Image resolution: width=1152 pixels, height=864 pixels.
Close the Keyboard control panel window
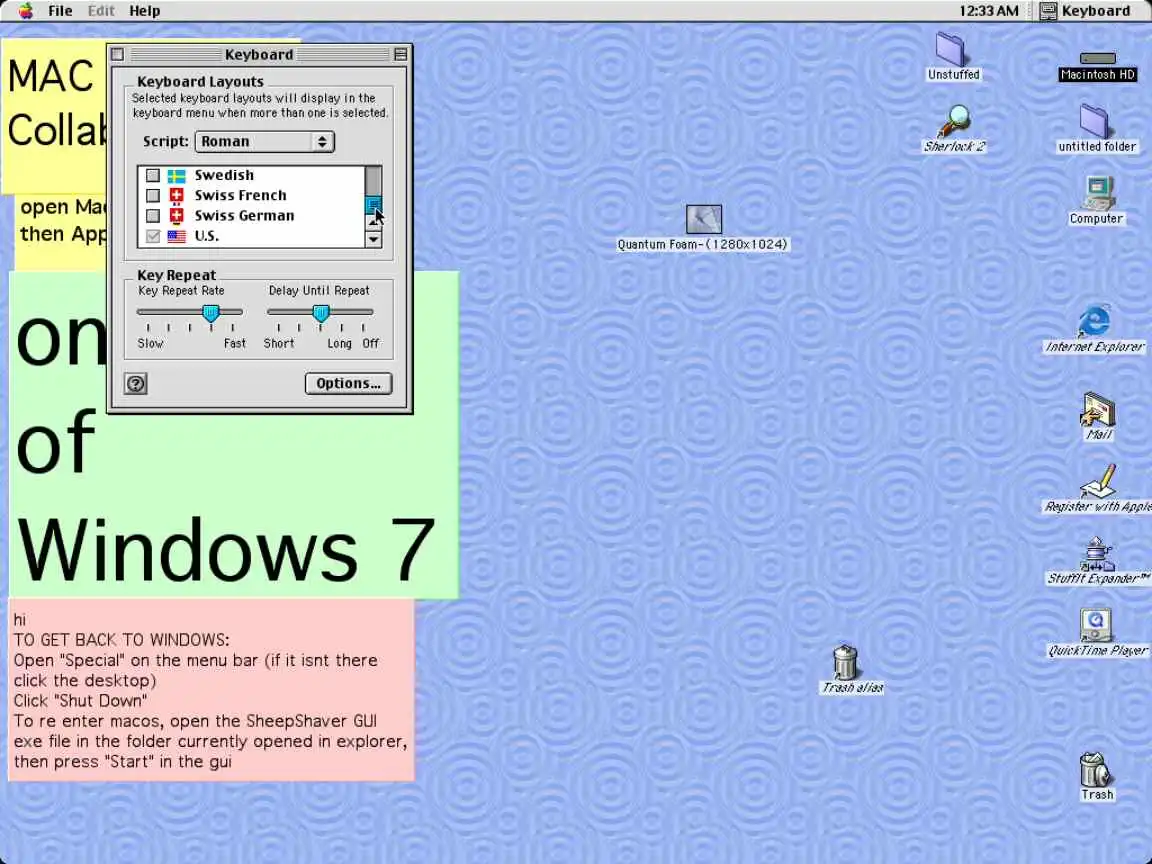click(x=118, y=55)
